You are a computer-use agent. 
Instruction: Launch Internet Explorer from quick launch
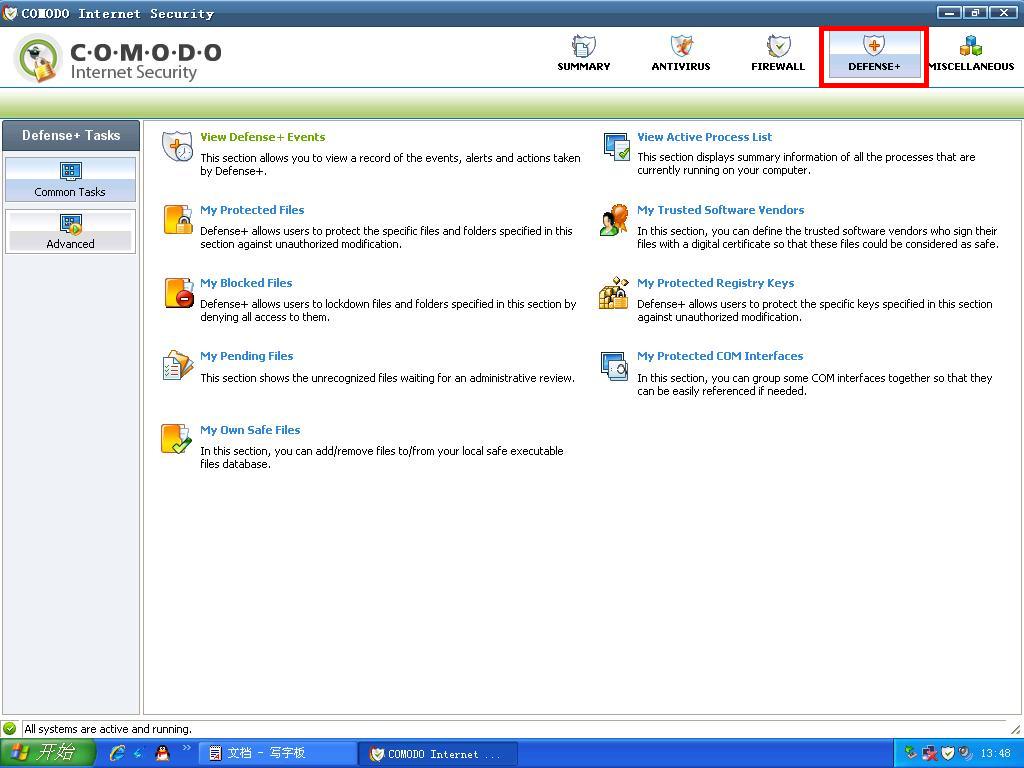tap(117, 753)
